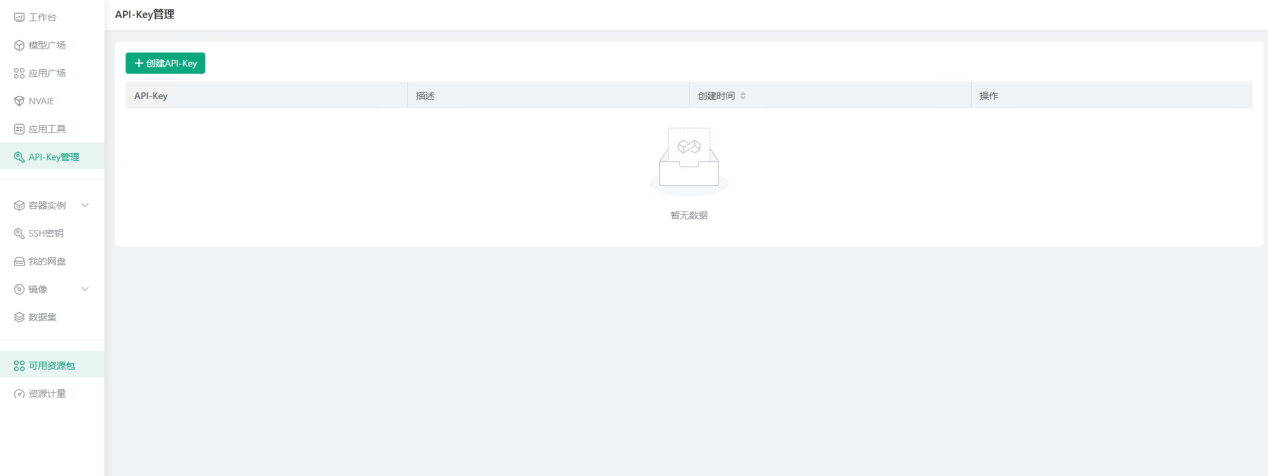Open 模型广场 via its cube icon
This screenshot has width=1268, height=476.
pyautogui.click(x=19, y=45)
